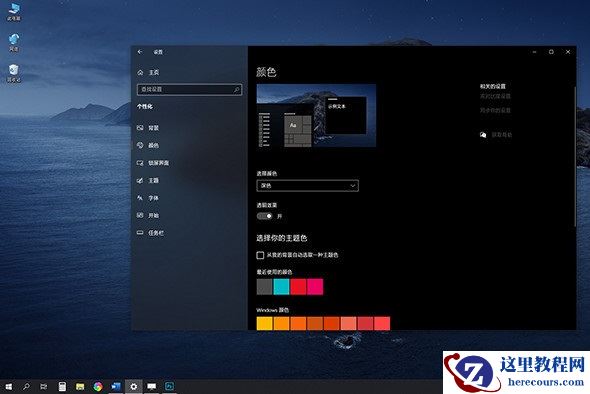Maximize the Settings window
The image size is (590, 394).
point(551,52)
